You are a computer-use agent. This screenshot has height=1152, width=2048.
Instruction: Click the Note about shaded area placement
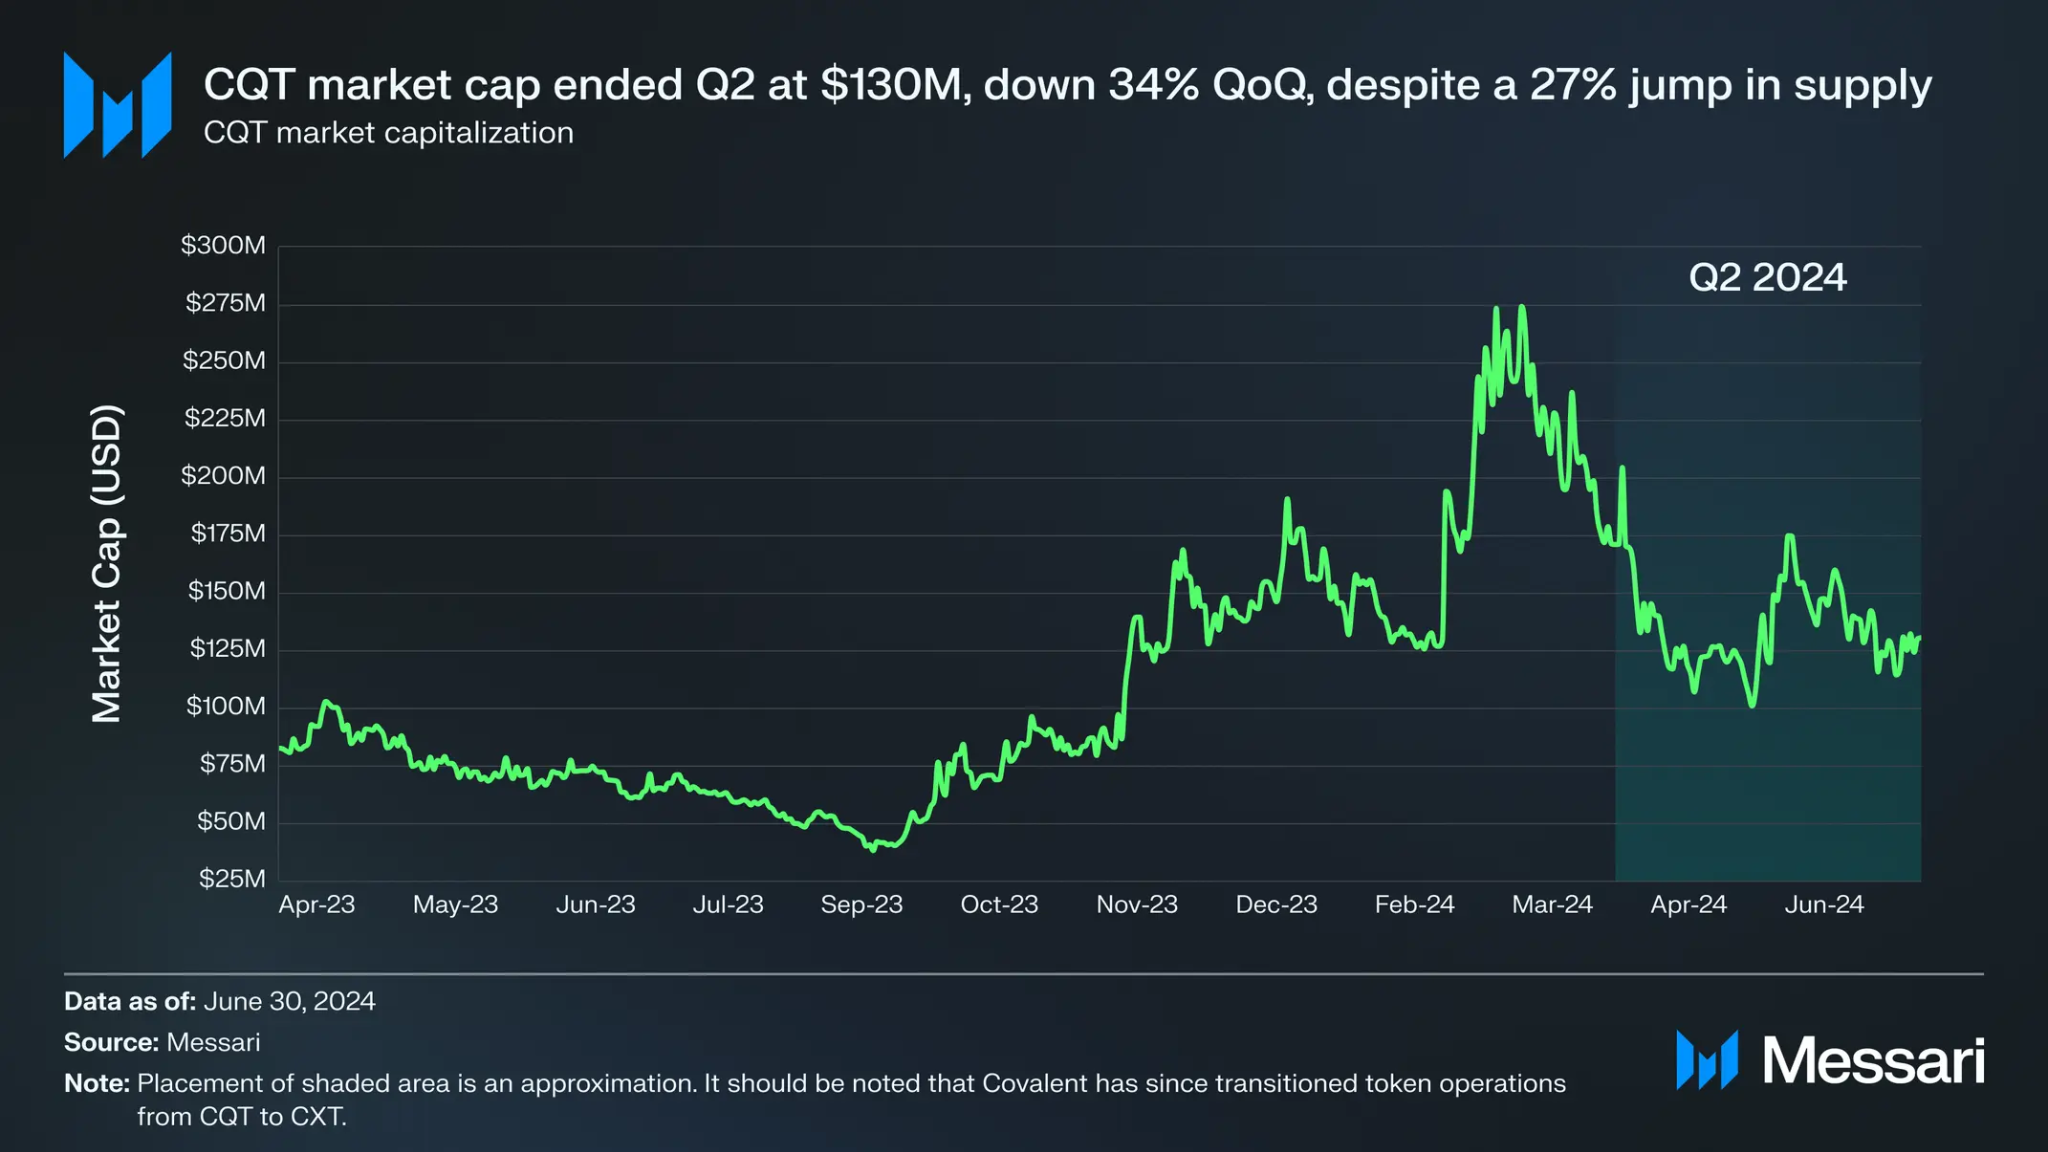815,1099
